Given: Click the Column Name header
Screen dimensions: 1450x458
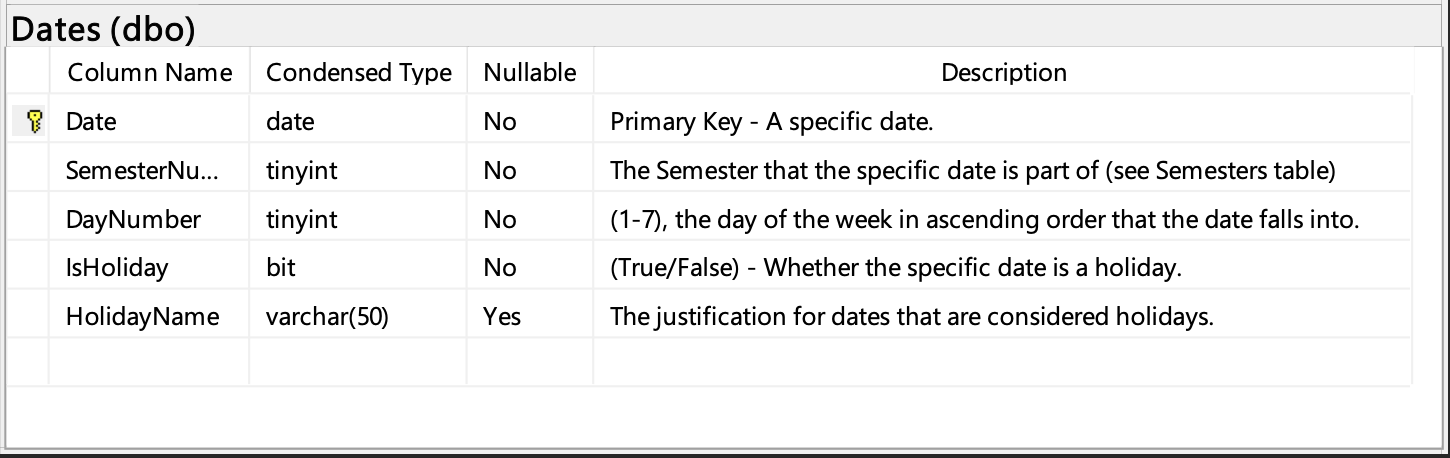Looking at the screenshot, I should click(149, 72).
